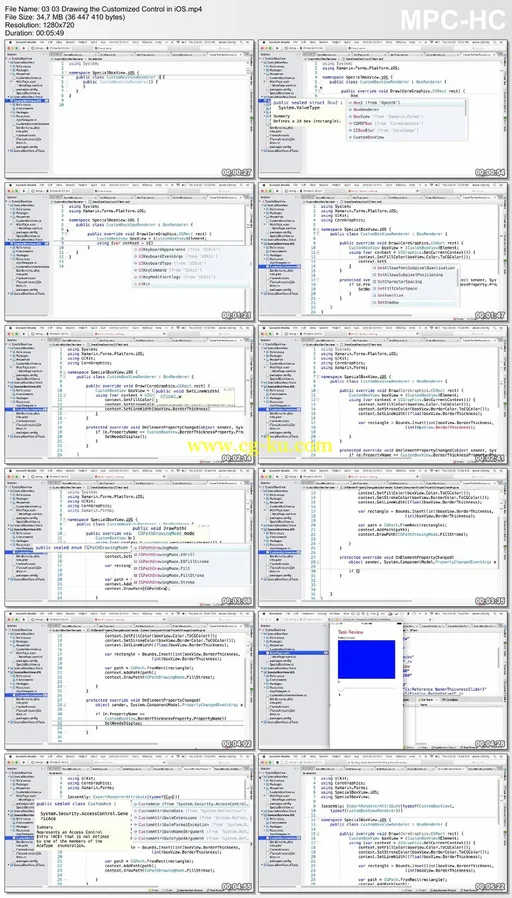Pick the highlighted SetShadow suggestion
The width and height of the screenshot is (512, 898).
click(x=415, y=302)
